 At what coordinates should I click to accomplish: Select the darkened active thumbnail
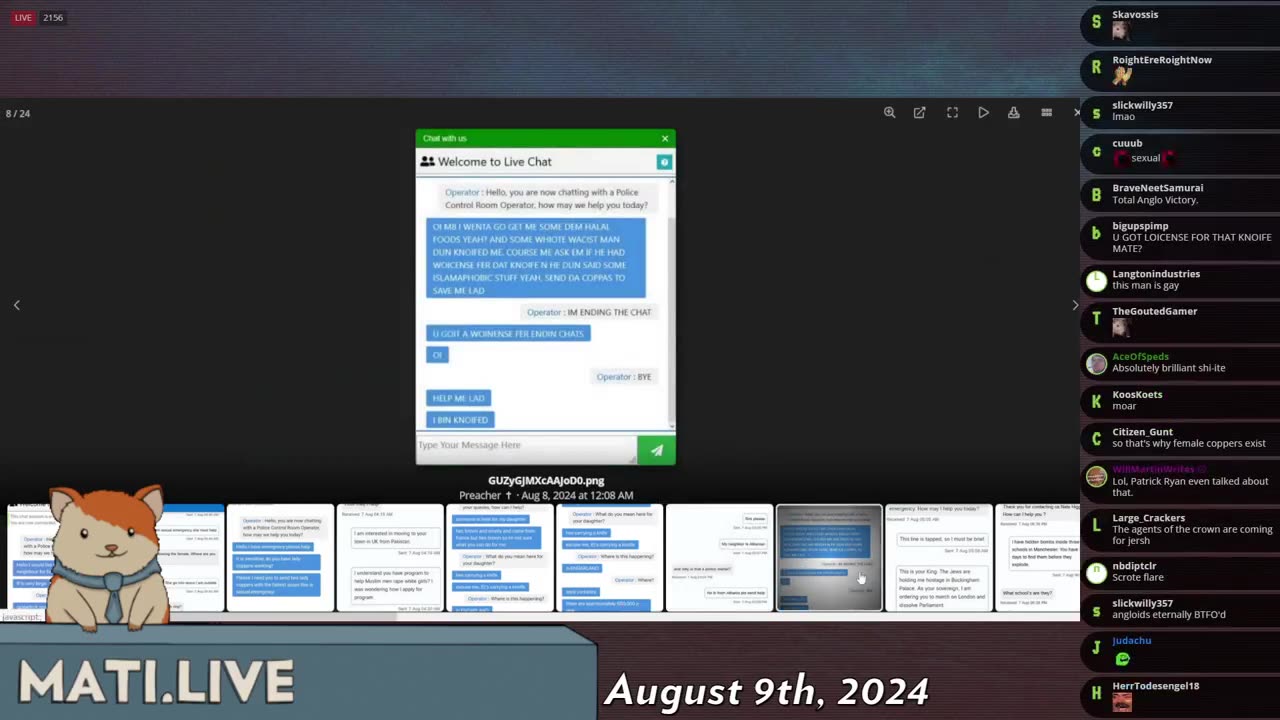pyautogui.click(x=829, y=558)
